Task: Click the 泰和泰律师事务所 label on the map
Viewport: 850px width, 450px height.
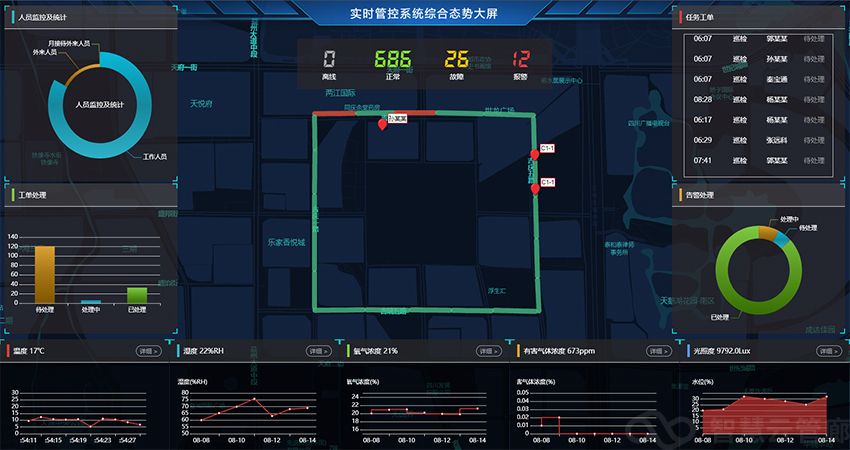Action: coord(619,248)
